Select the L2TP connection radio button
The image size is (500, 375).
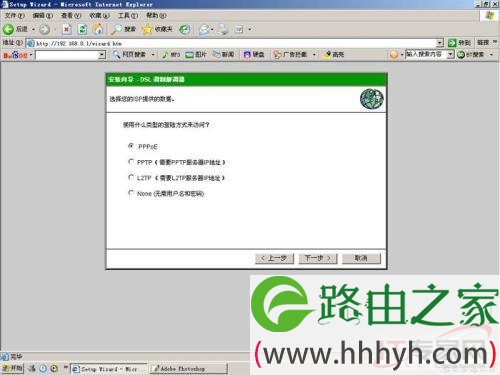click(131, 177)
